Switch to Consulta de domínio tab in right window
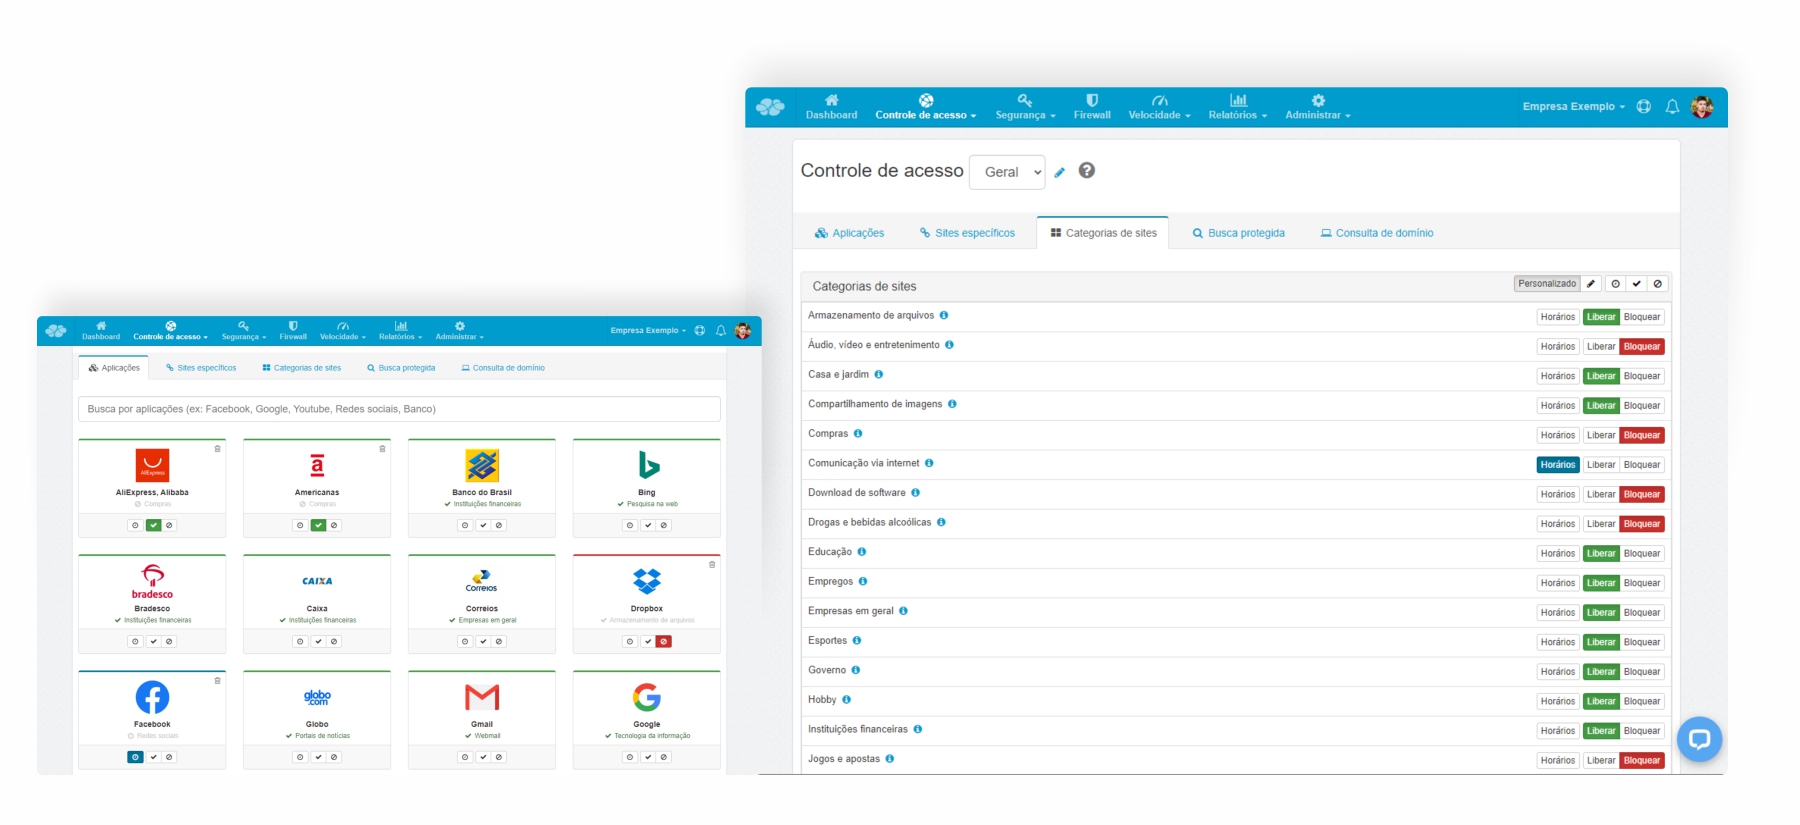1800x825 pixels. point(1377,233)
